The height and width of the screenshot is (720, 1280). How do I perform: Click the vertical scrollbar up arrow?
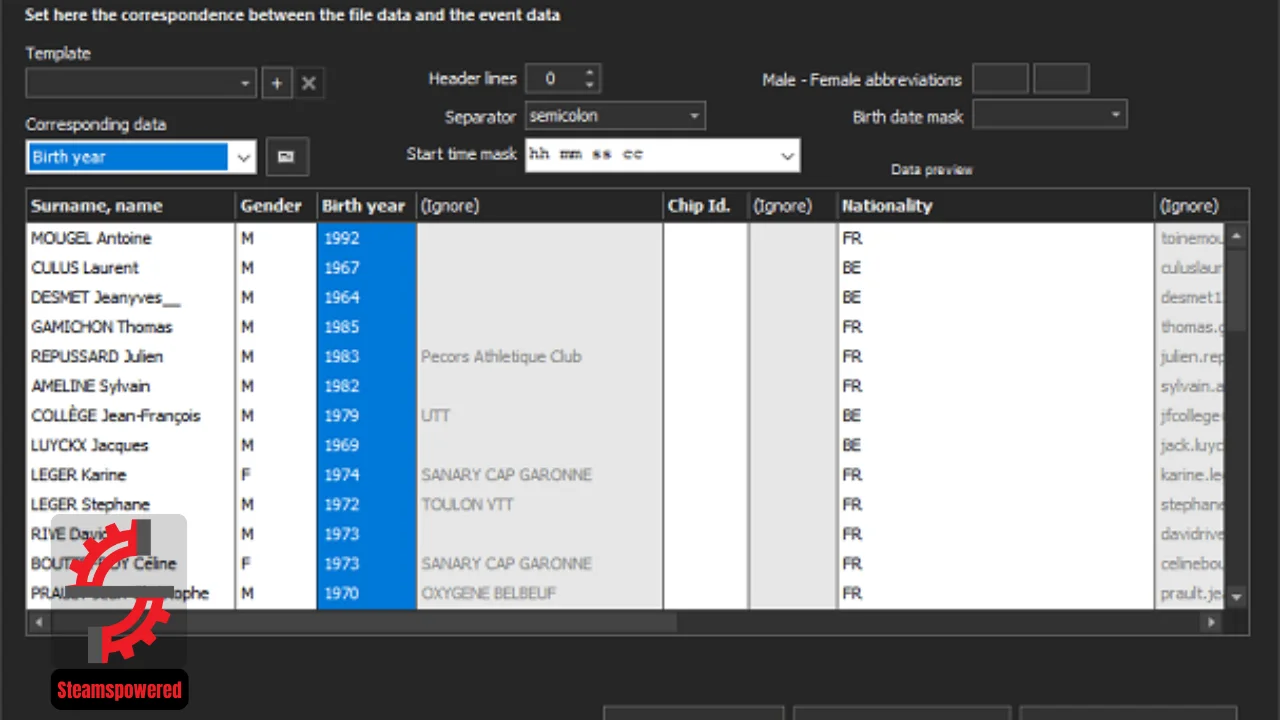tap(1237, 237)
